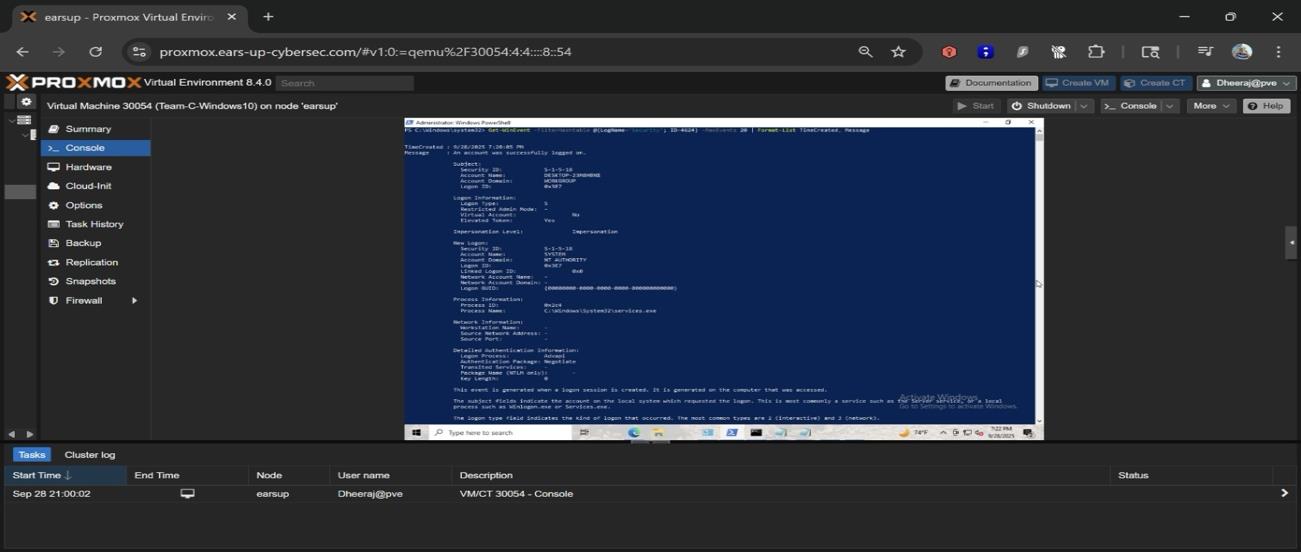Open the Backup section

(95, 243)
